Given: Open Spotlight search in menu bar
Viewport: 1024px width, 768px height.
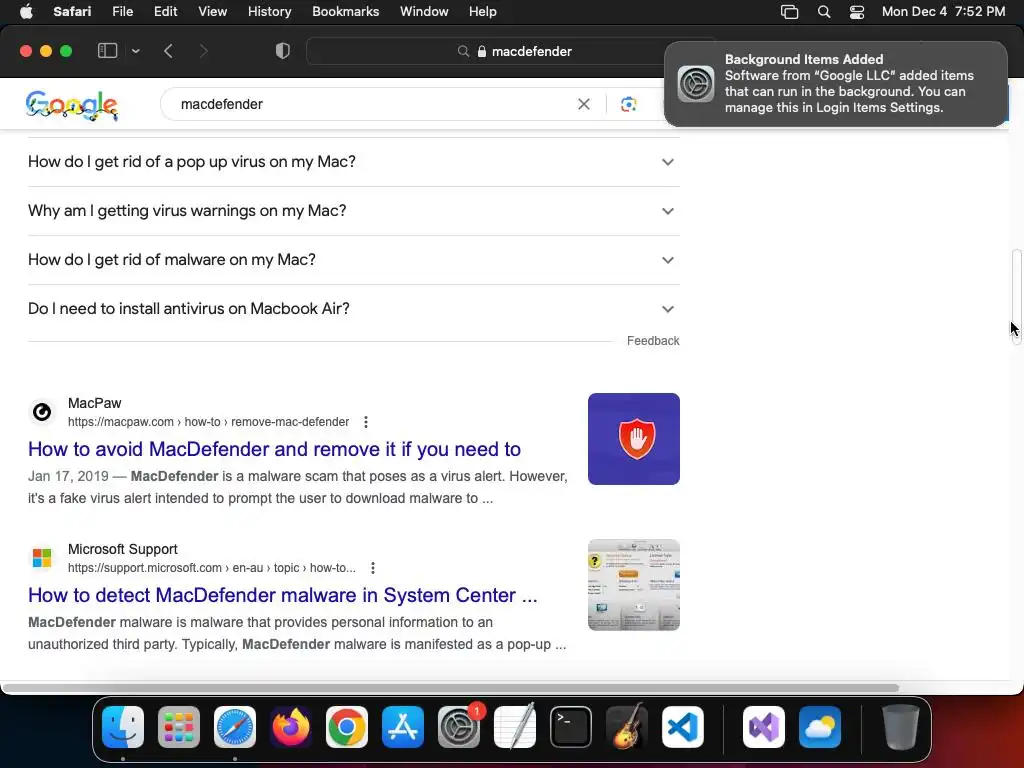Looking at the screenshot, I should [824, 12].
